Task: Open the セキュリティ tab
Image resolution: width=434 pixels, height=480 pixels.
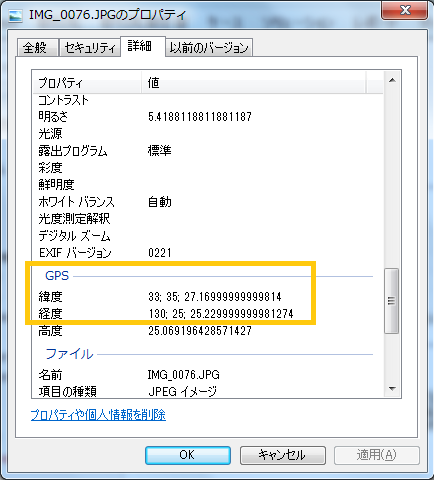Action: (x=90, y=48)
